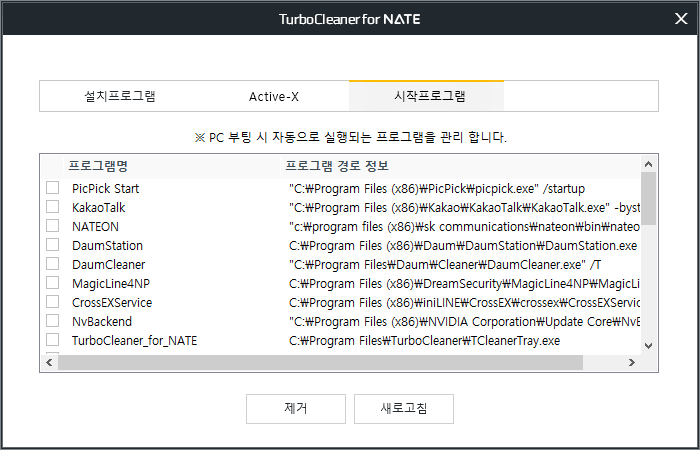Select the NATEON program name
Screen dimensions: 700x450
96,227
